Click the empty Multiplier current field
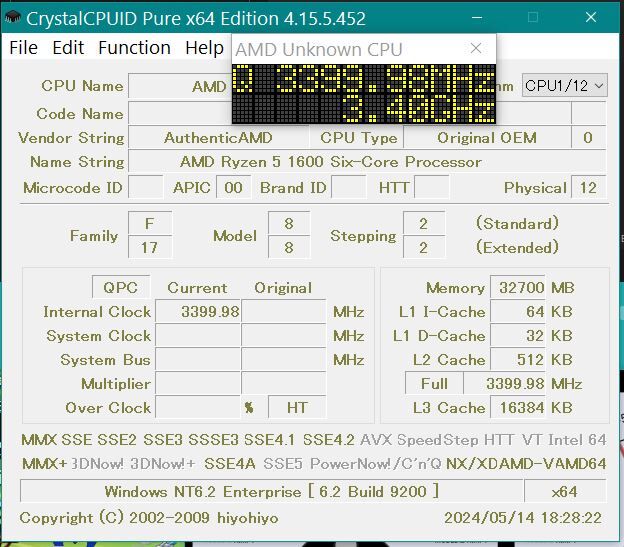This screenshot has width=624, height=547. pos(198,383)
